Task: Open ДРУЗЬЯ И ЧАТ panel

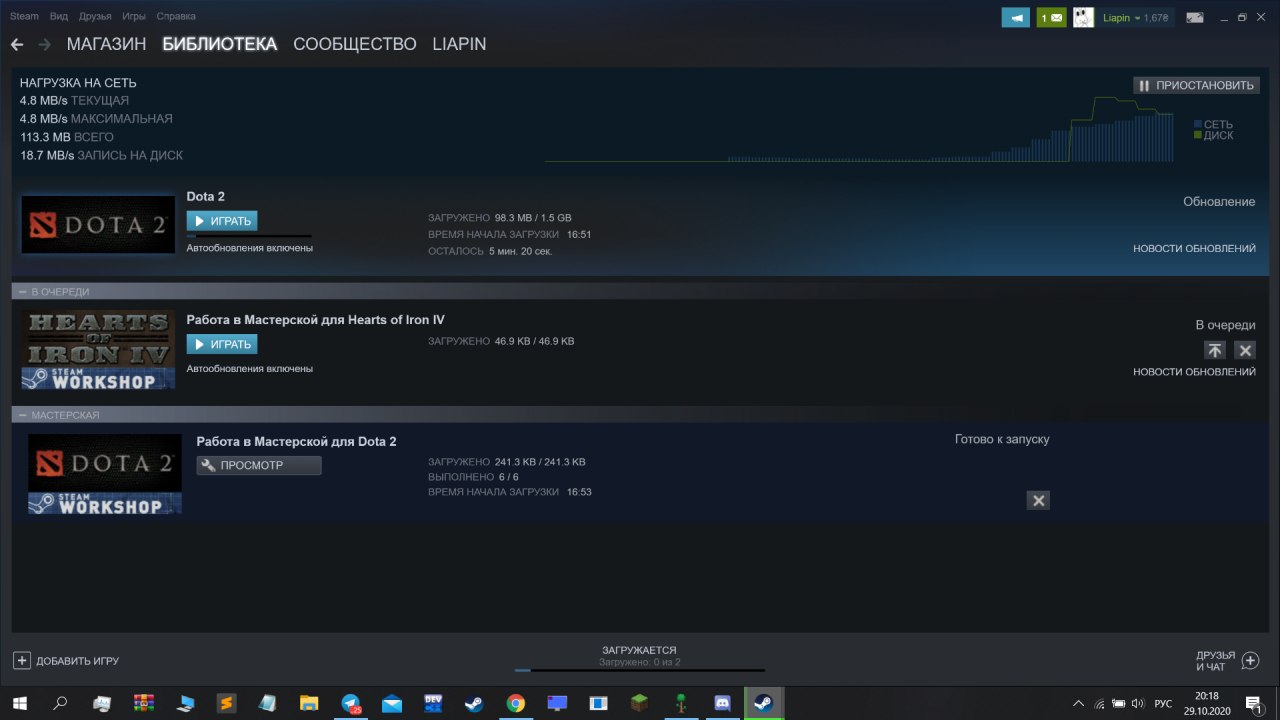Action: point(1227,660)
